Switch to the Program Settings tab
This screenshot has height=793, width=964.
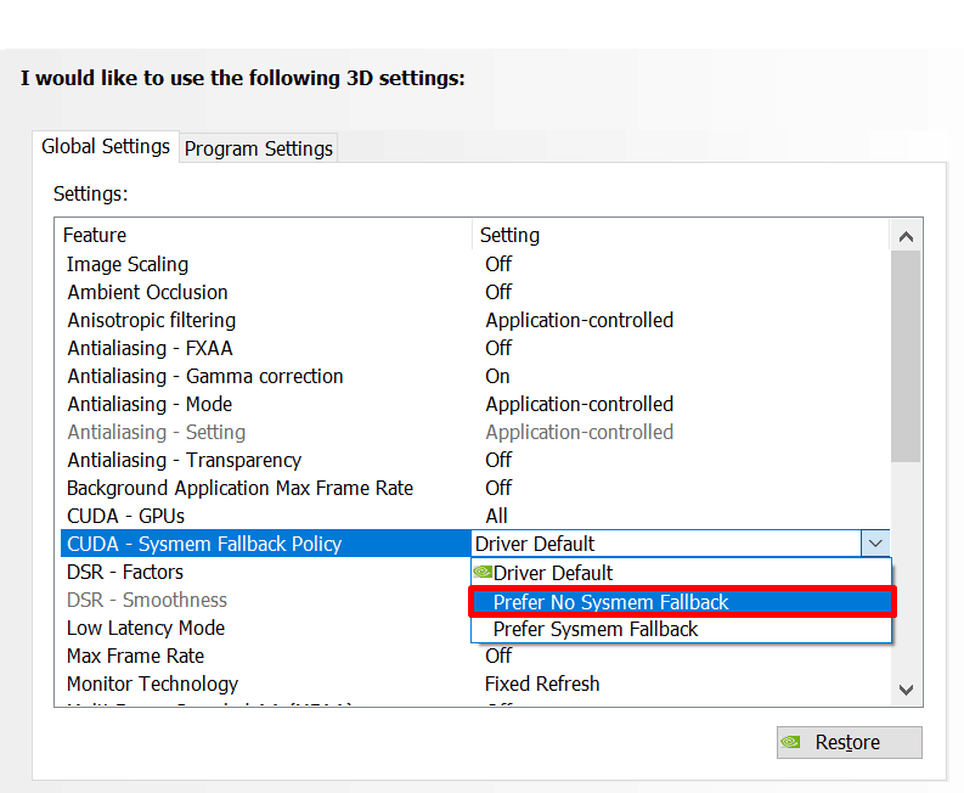[258, 148]
